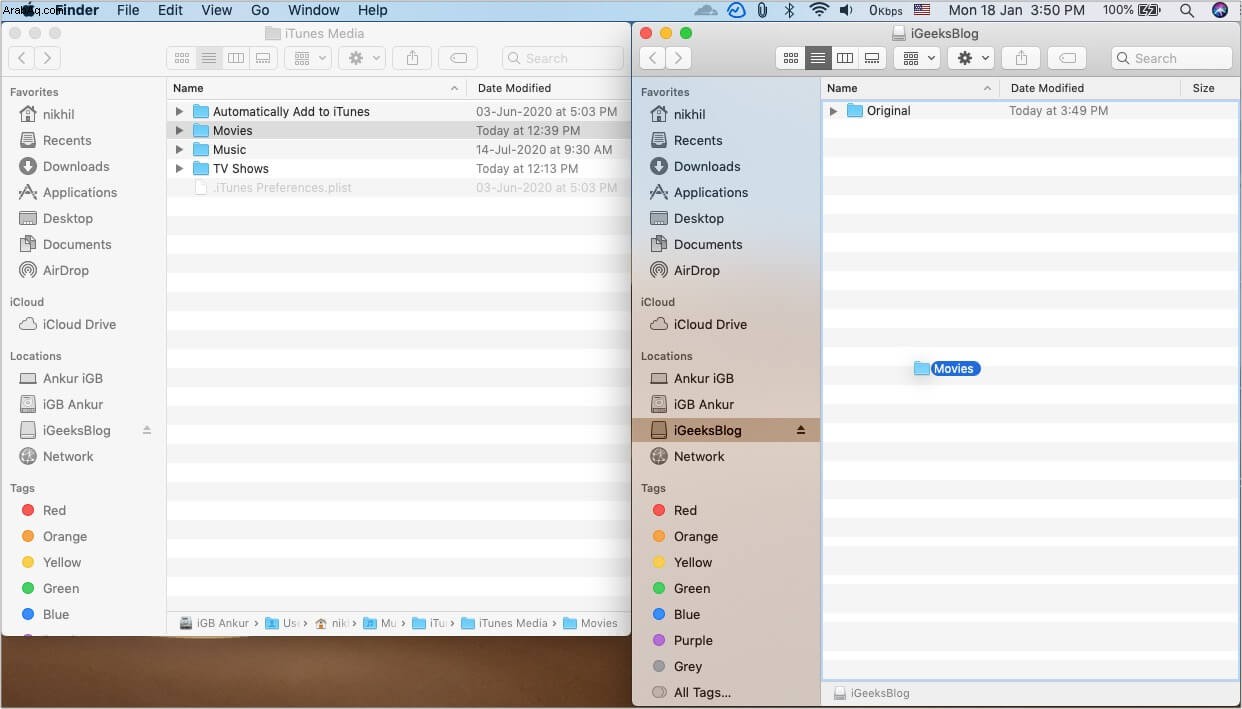This screenshot has width=1242, height=709.
Task: Select Ankur iGB location in iTunes Media sidebar
Action: point(72,378)
